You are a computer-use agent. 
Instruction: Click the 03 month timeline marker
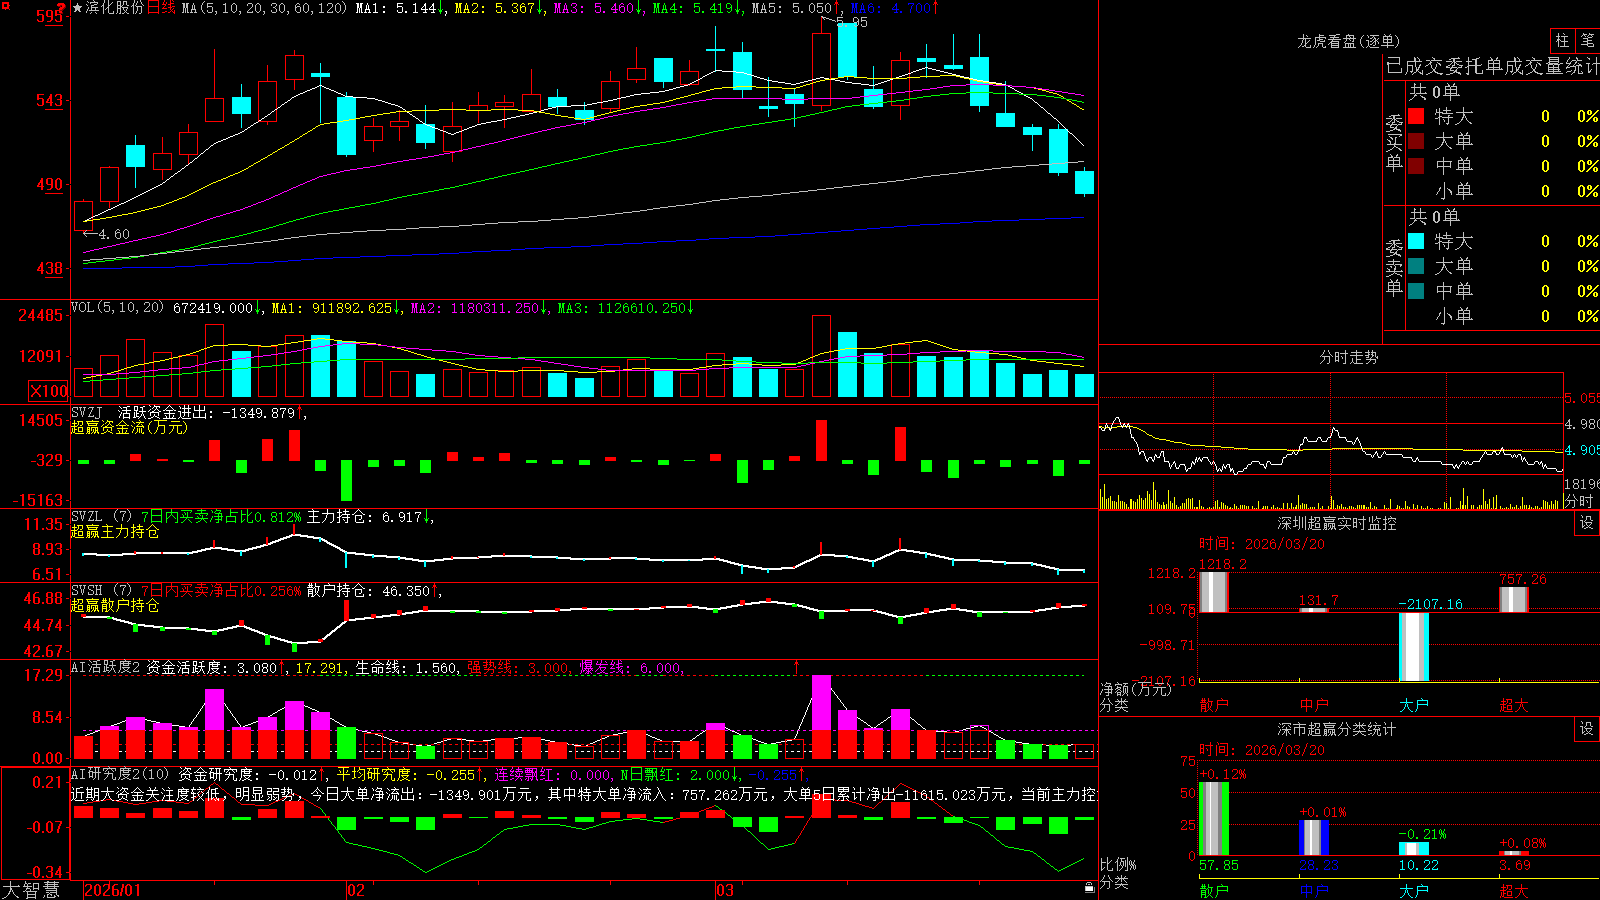(725, 890)
